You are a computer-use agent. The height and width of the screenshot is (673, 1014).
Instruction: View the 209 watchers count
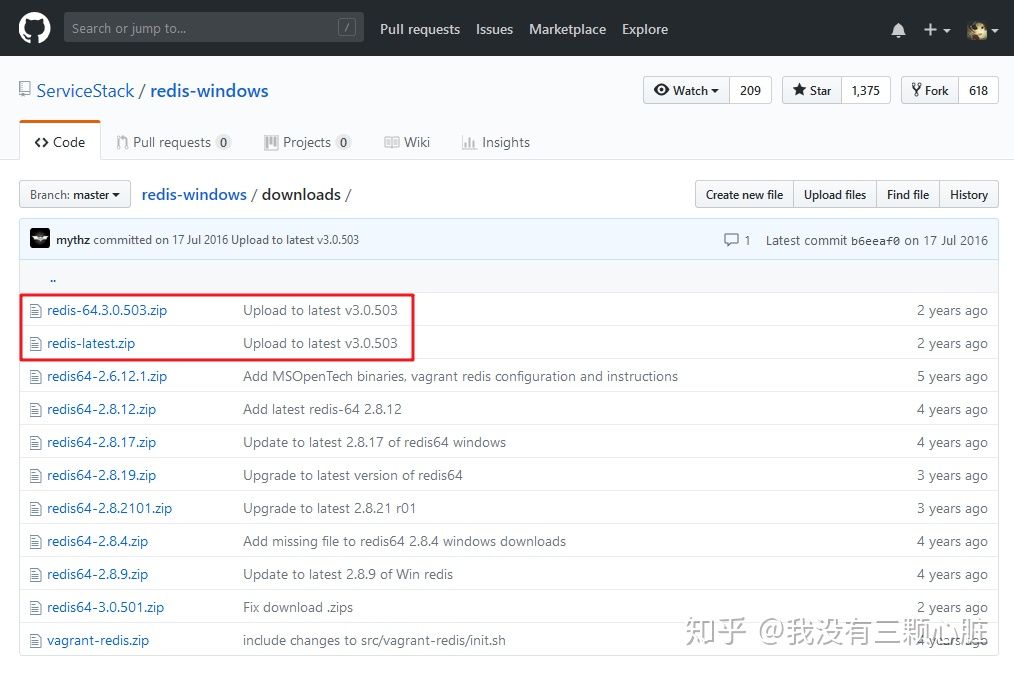[750, 91]
